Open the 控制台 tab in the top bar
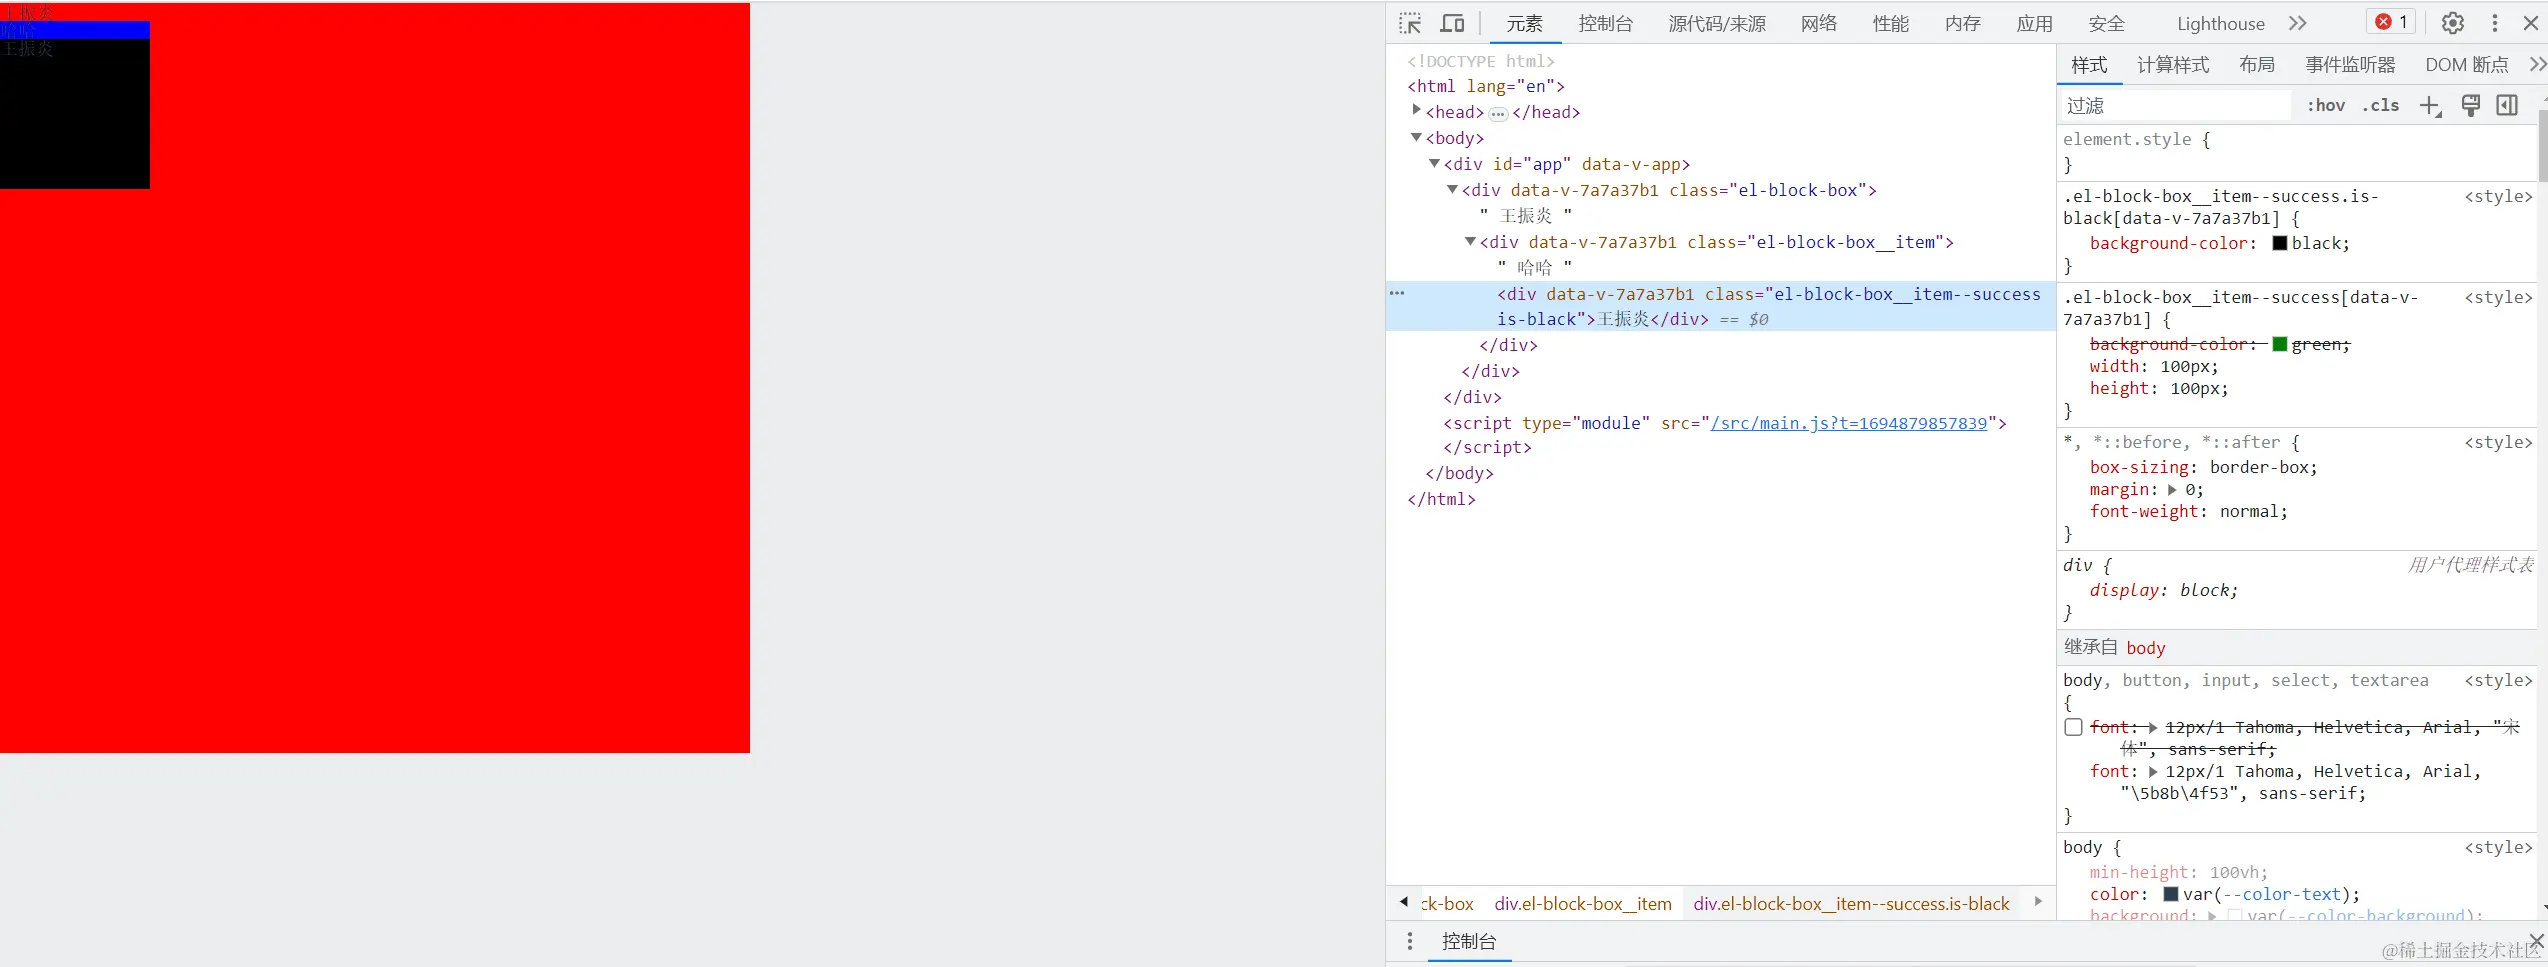This screenshot has height=967, width=2548. [x=1606, y=23]
